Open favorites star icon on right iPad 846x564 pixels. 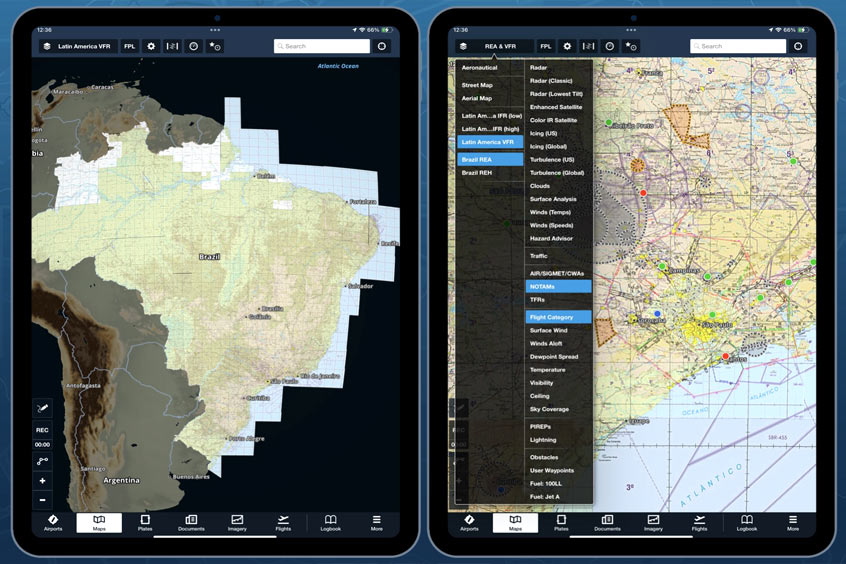point(631,46)
